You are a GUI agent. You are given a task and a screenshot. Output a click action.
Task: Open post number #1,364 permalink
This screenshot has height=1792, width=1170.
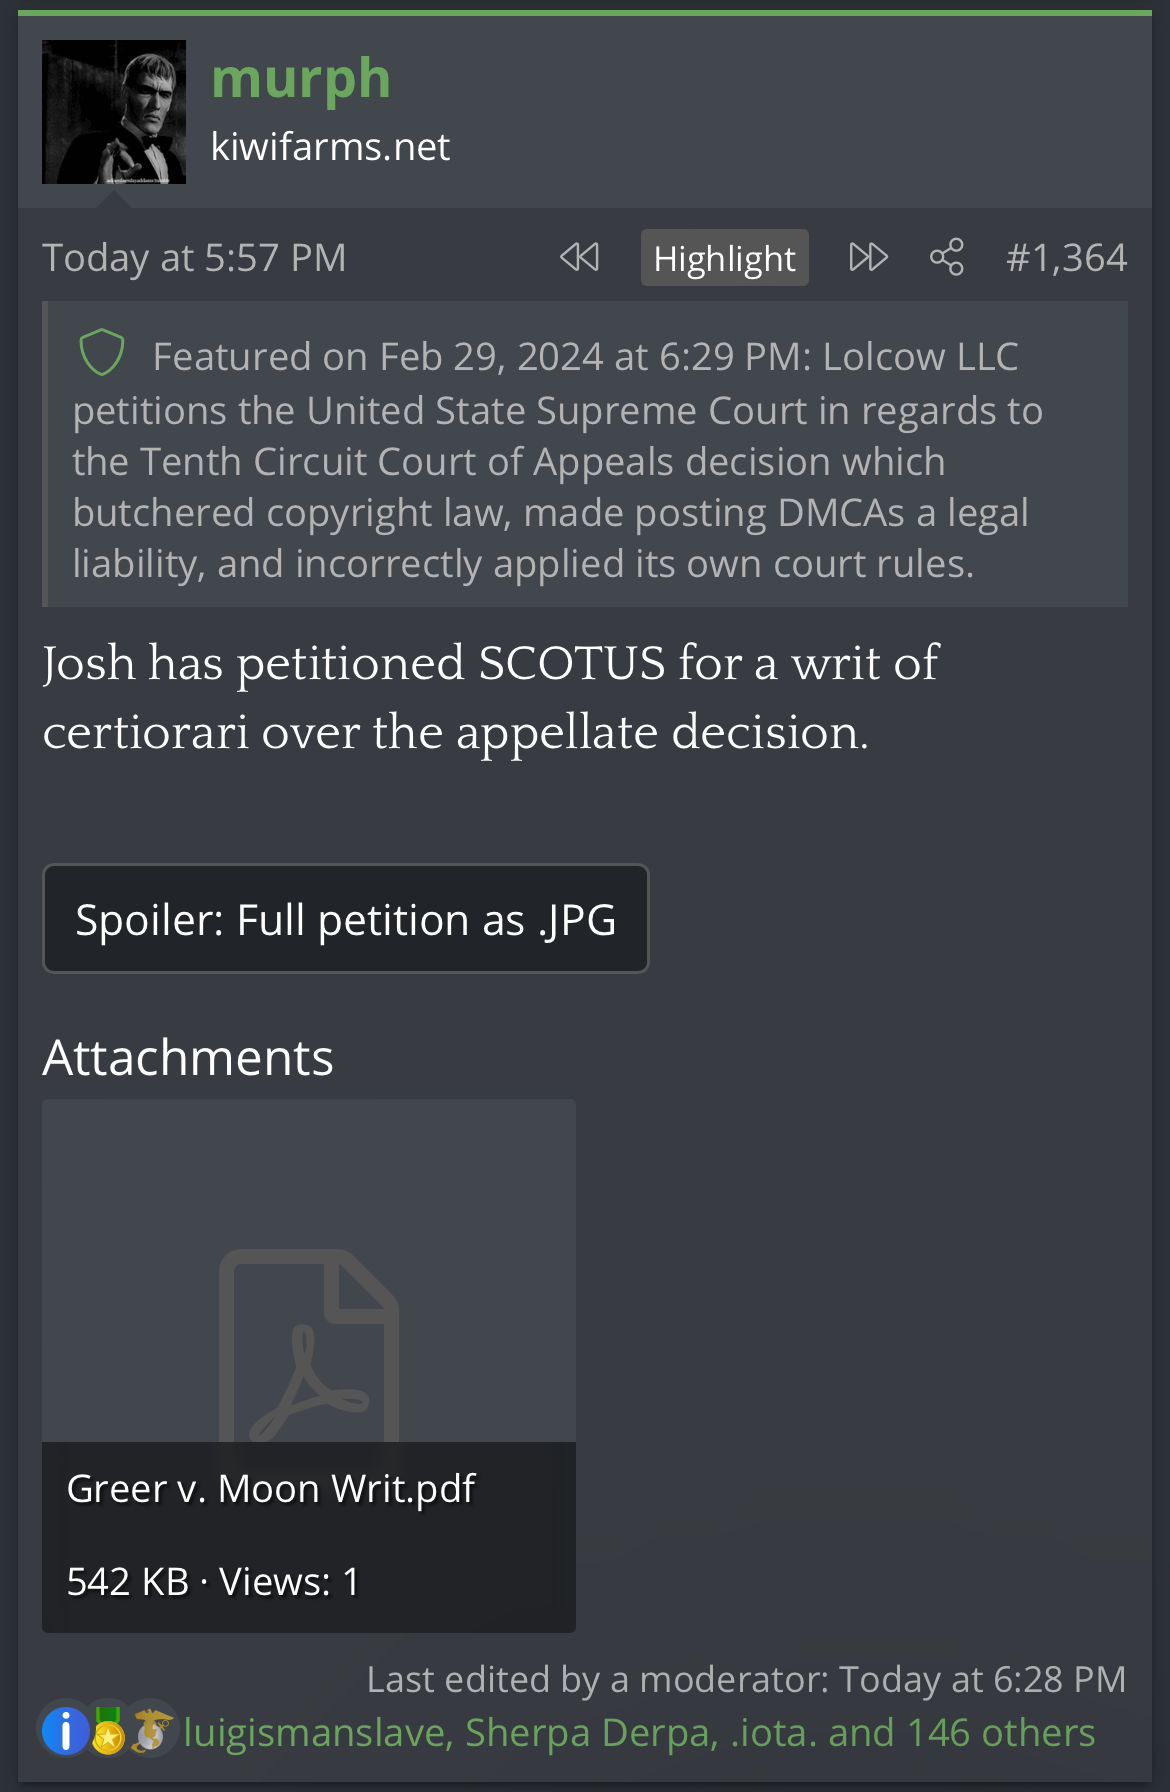pos(1066,258)
